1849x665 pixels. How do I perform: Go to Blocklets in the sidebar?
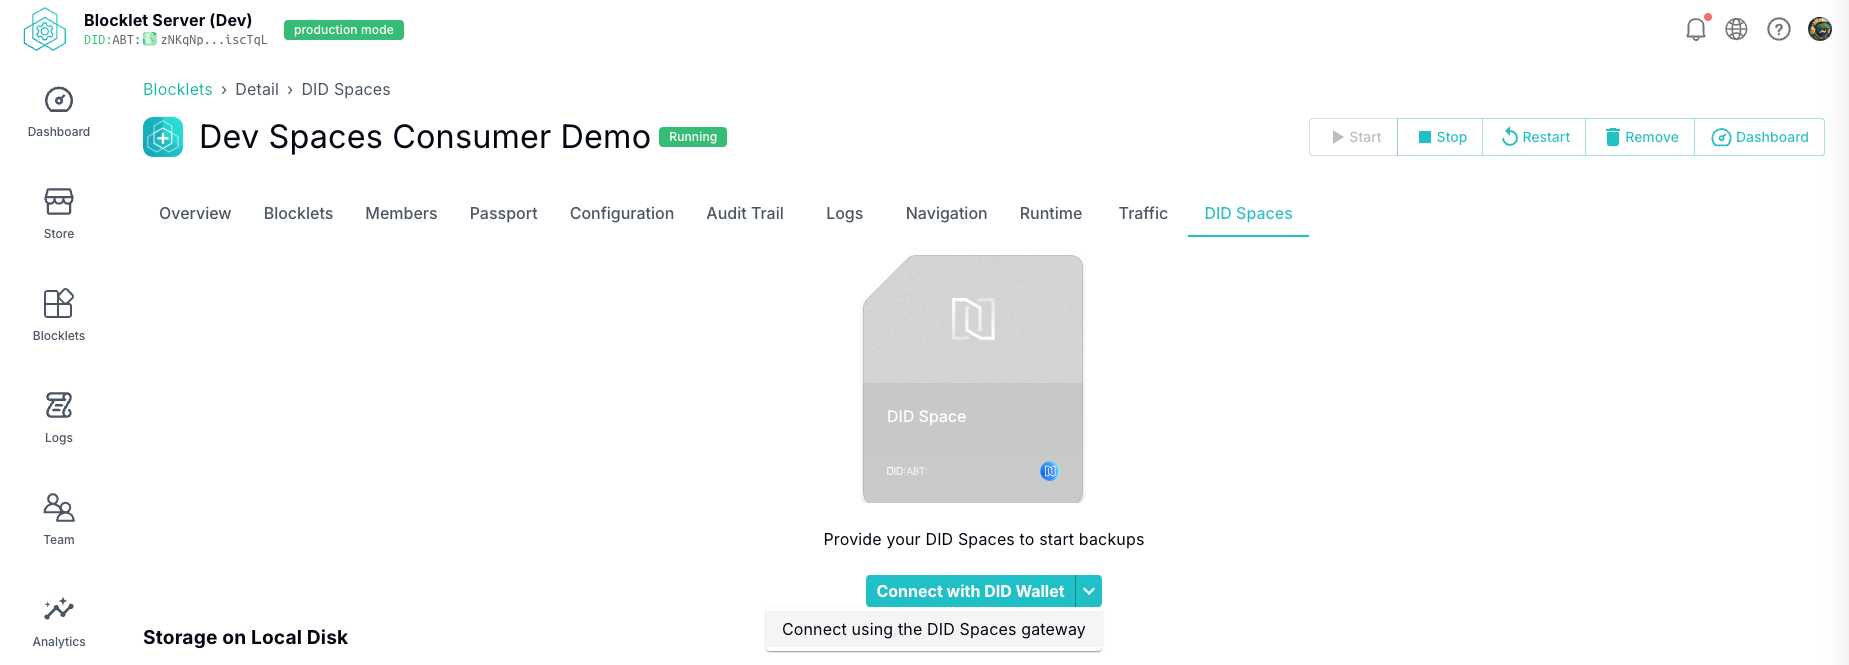[x=59, y=315]
